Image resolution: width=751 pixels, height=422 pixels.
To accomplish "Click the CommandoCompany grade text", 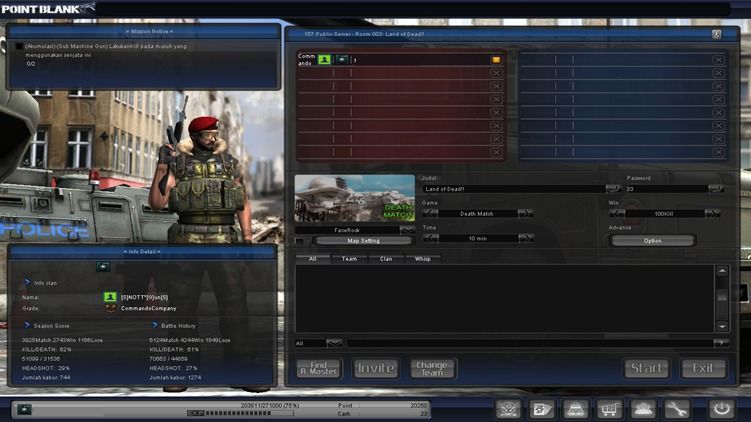I will (x=148, y=308).
